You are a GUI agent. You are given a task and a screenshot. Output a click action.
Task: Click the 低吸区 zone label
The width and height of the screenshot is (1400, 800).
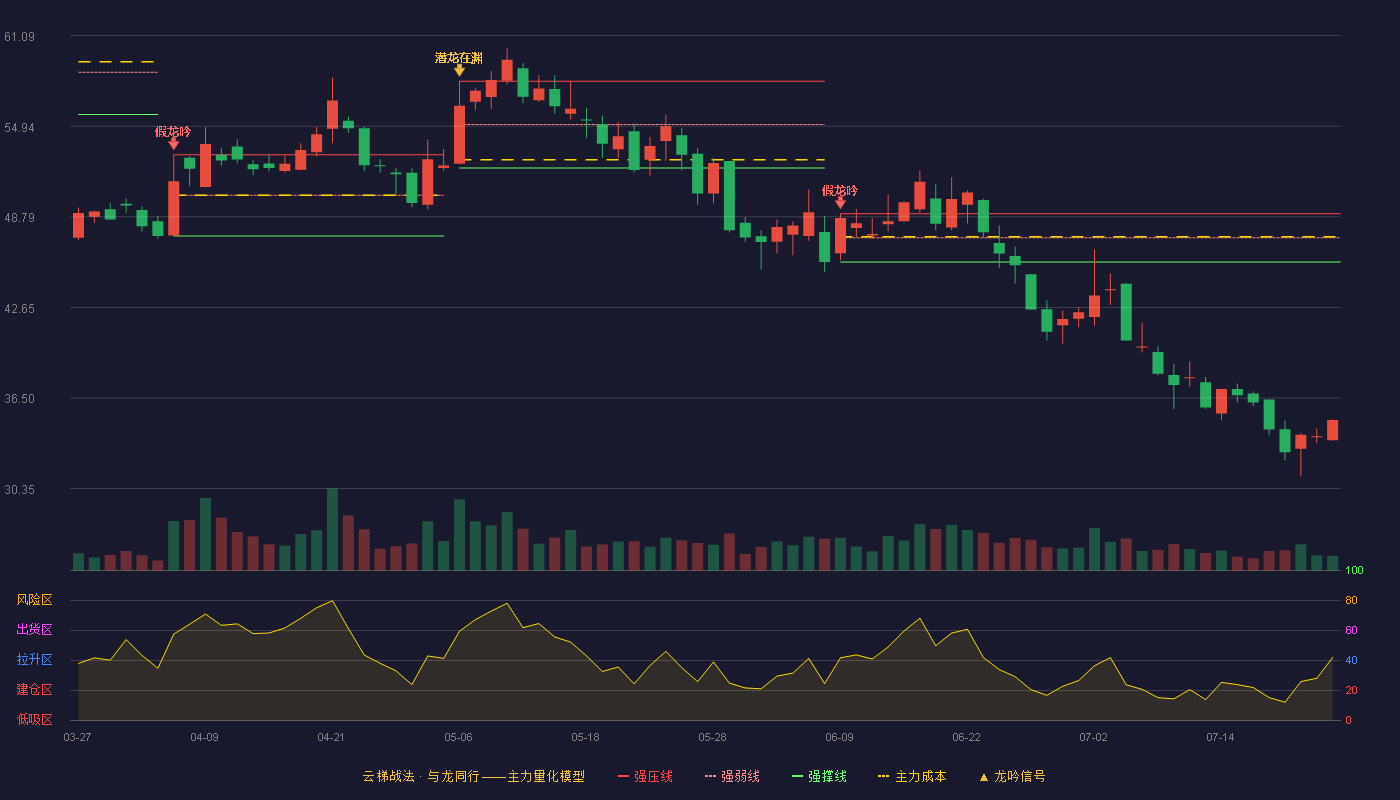pyautogui.click(x=34, y=719)
